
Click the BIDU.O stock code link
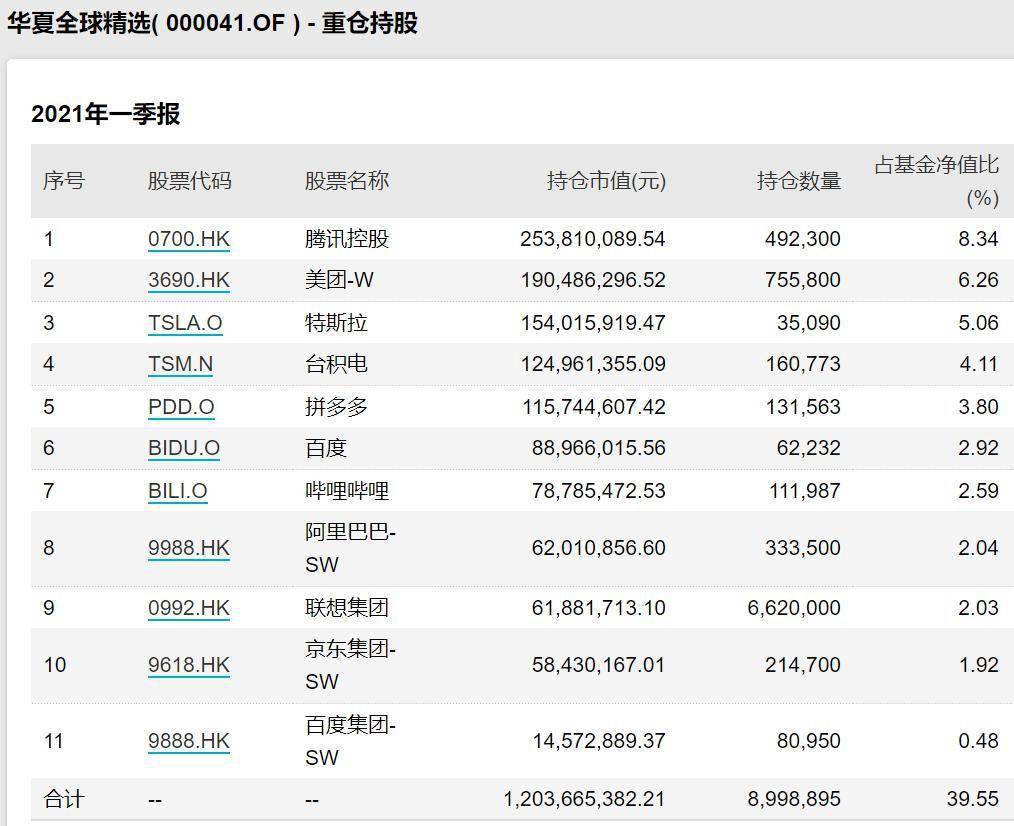pos(184,448)
